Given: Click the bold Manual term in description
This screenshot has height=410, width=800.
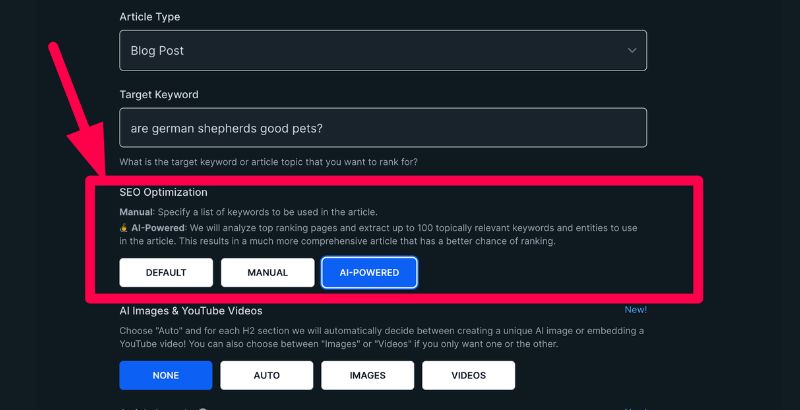Looking at the screenshot, I should point(135,213).
